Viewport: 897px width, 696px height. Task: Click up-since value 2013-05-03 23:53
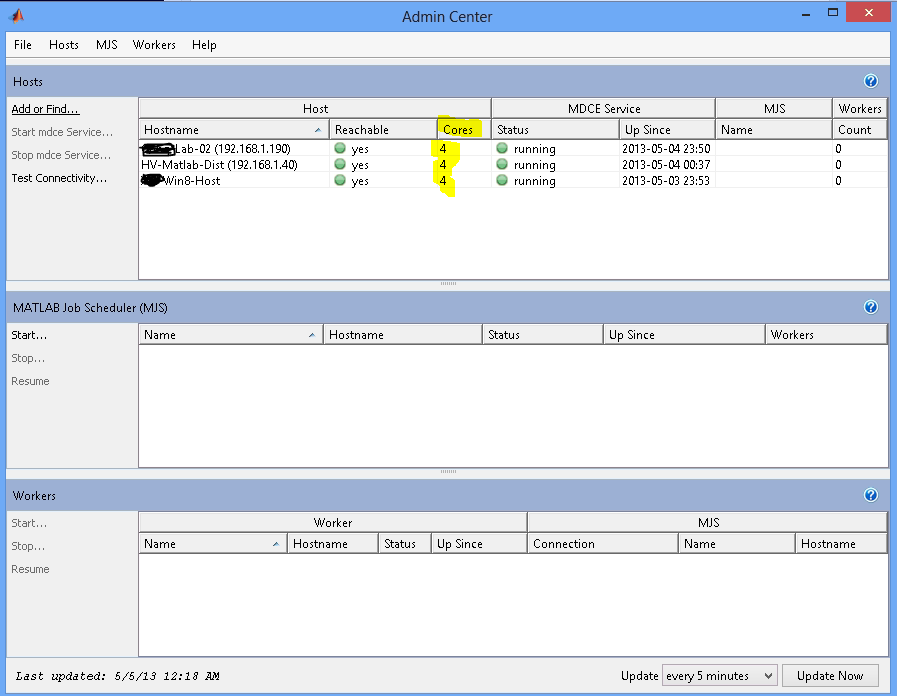coord(666,180)
